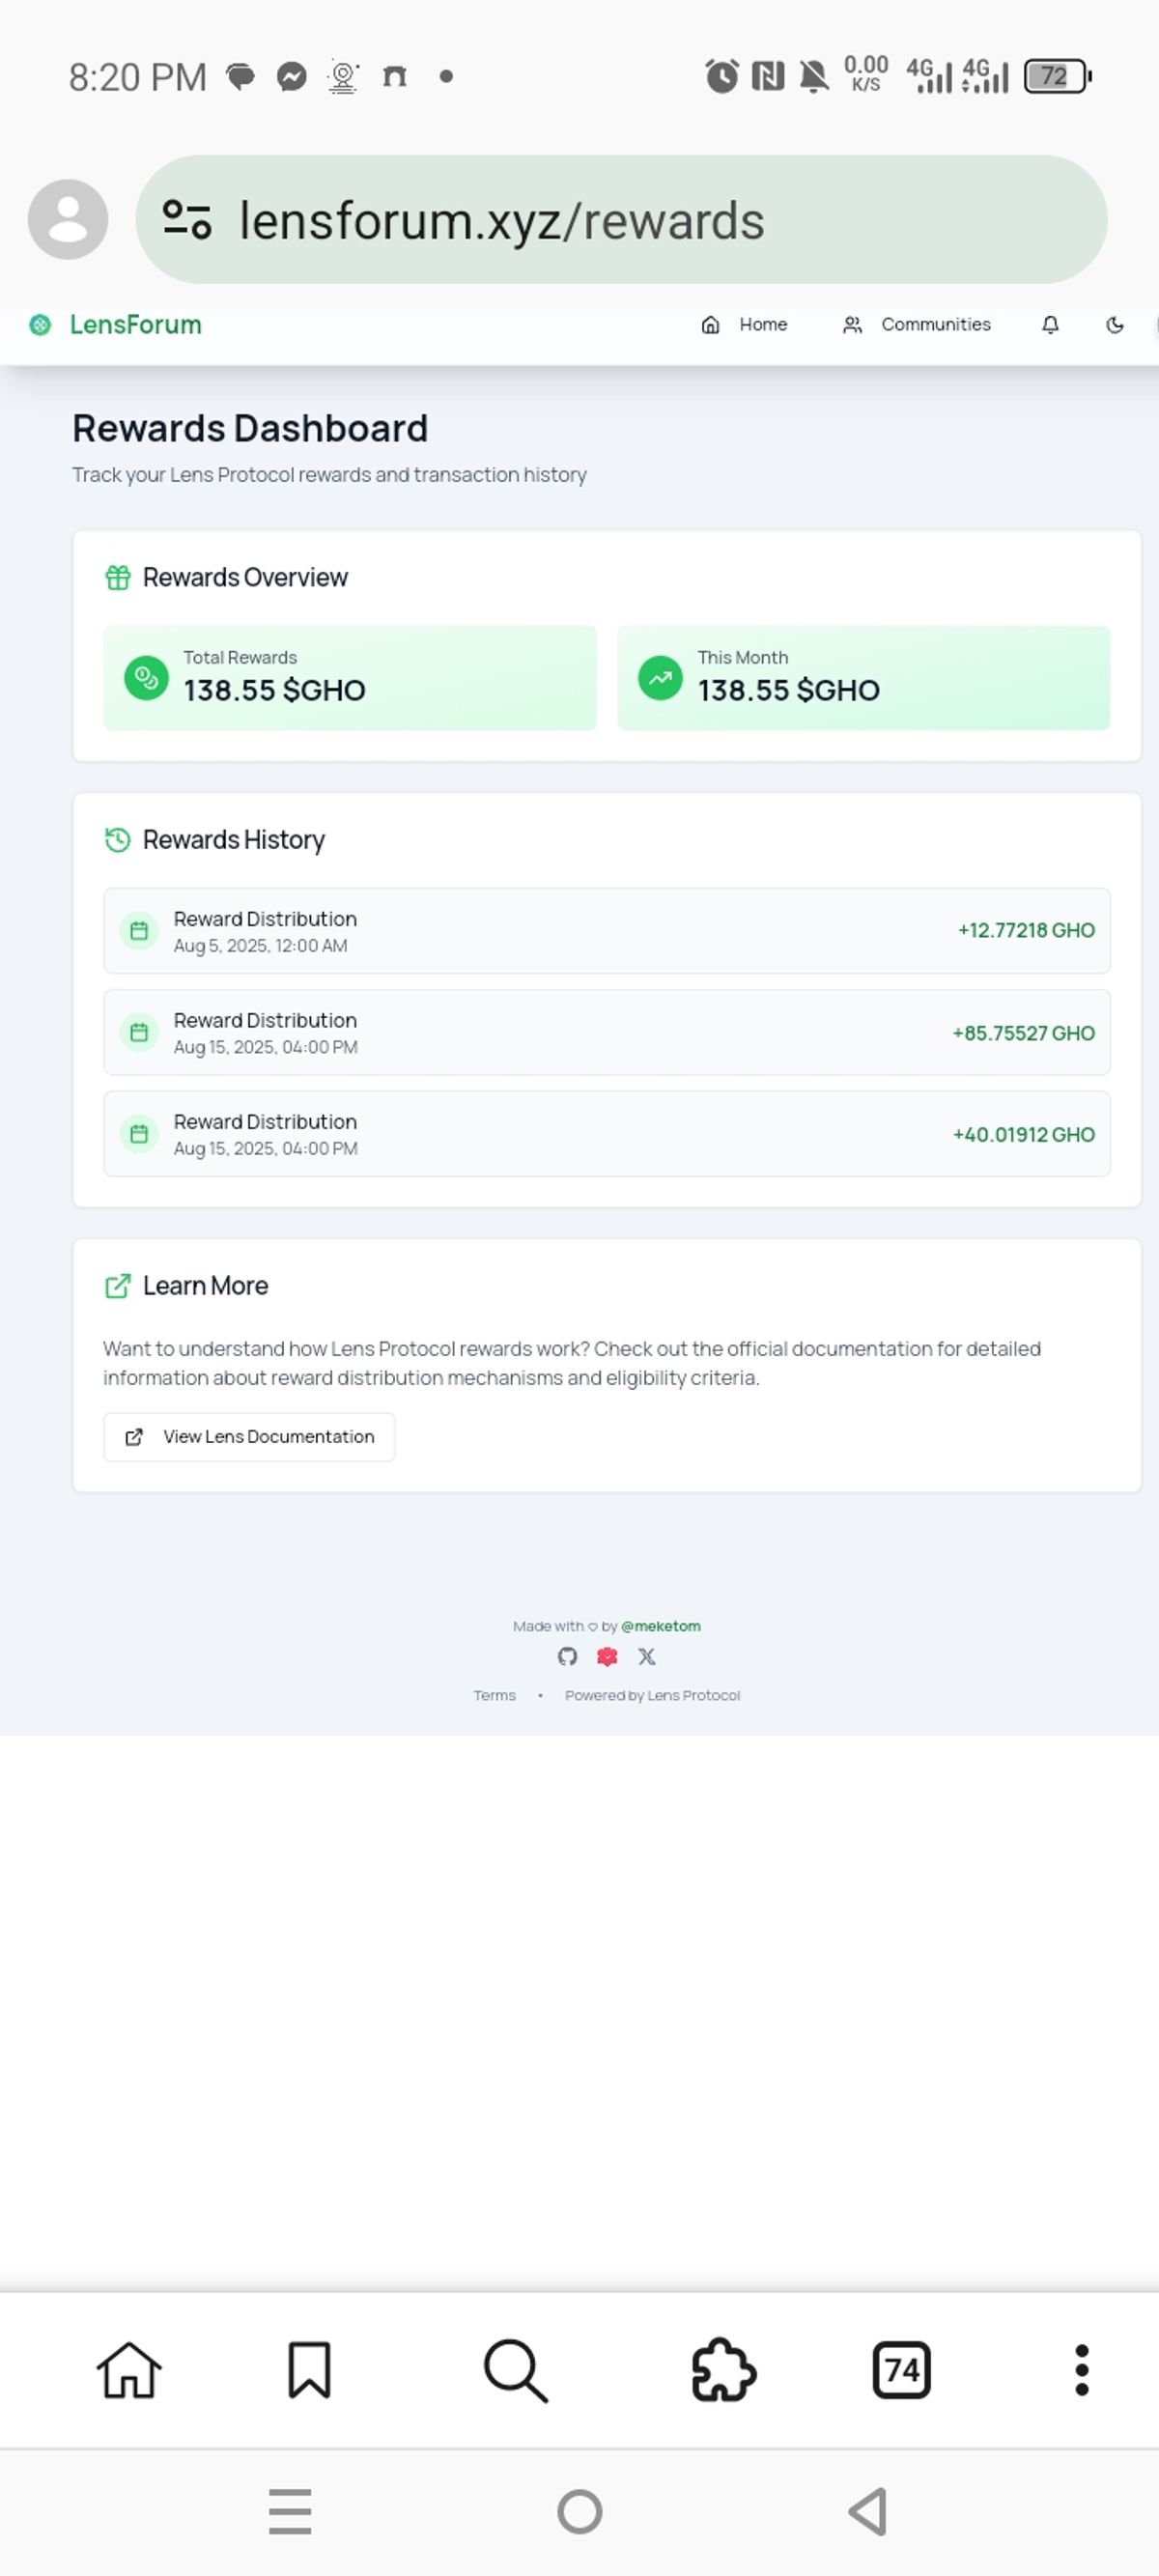Image resolution: width=1159 pixels, height=2576 pixels.
Task: Toggle dark mode moon icon
Action: pyautogui.click(x=1115, y=325)
